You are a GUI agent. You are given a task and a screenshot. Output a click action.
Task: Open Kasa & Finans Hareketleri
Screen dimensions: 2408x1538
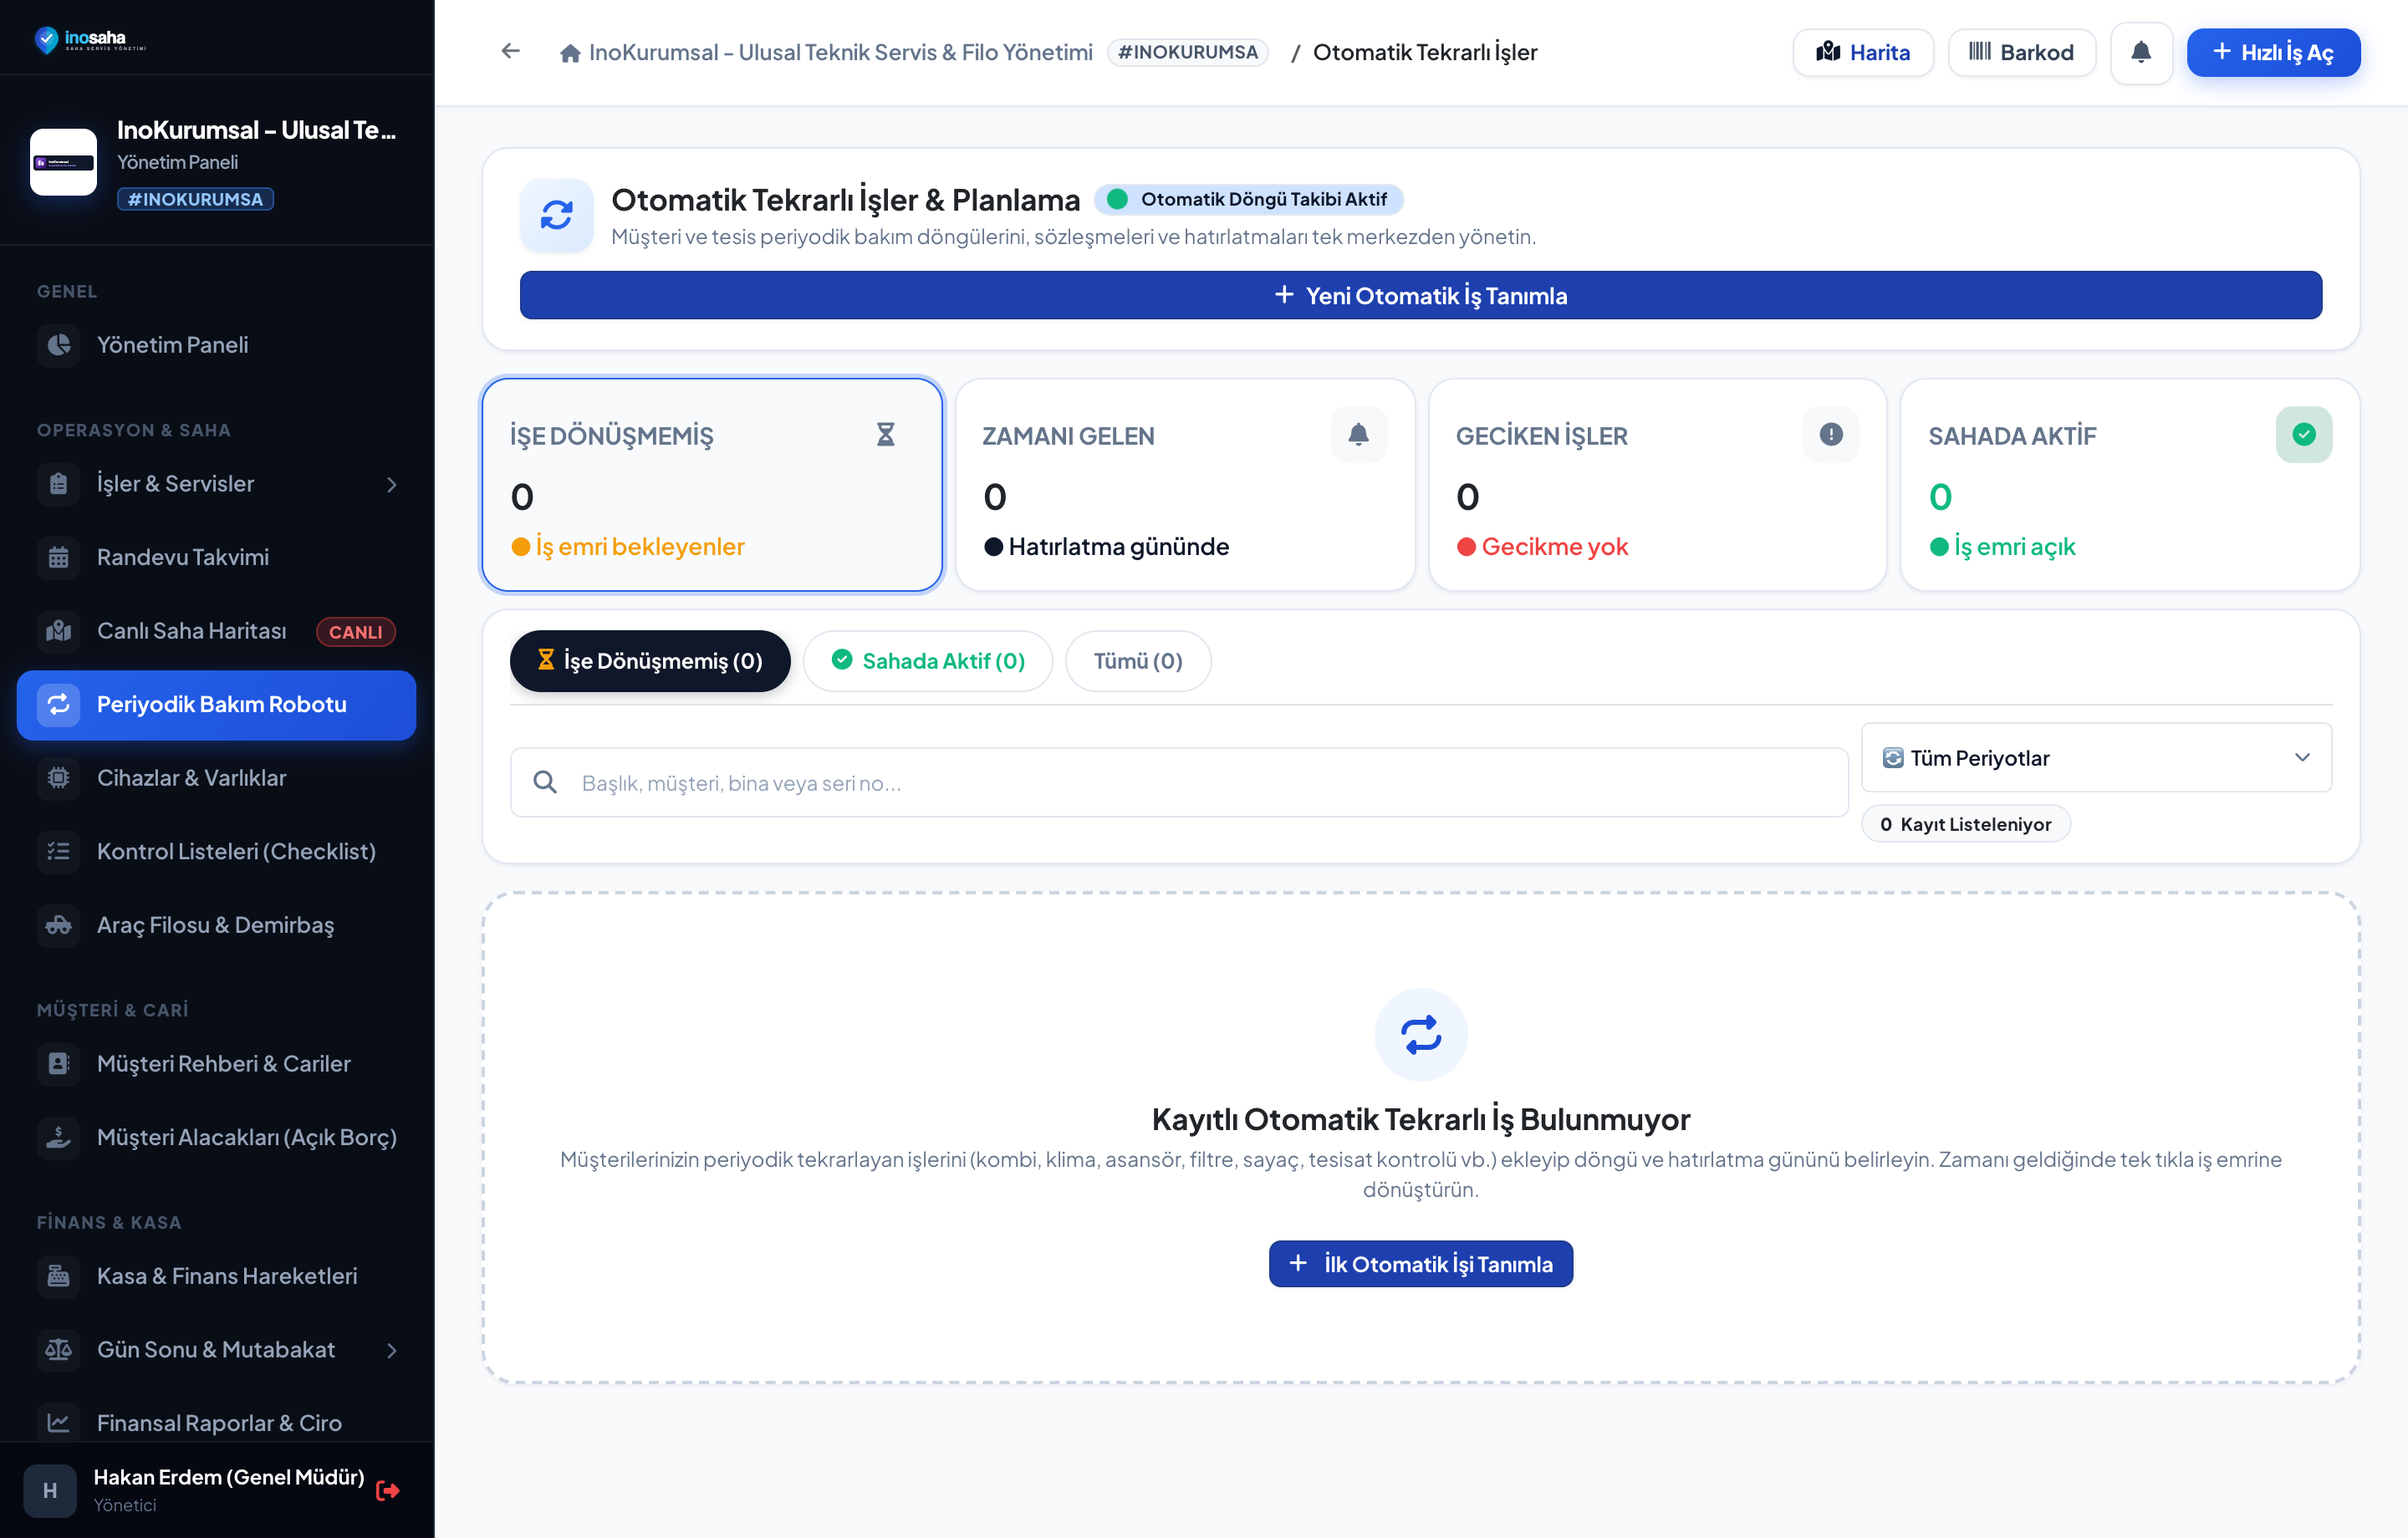coord(216,1276)
